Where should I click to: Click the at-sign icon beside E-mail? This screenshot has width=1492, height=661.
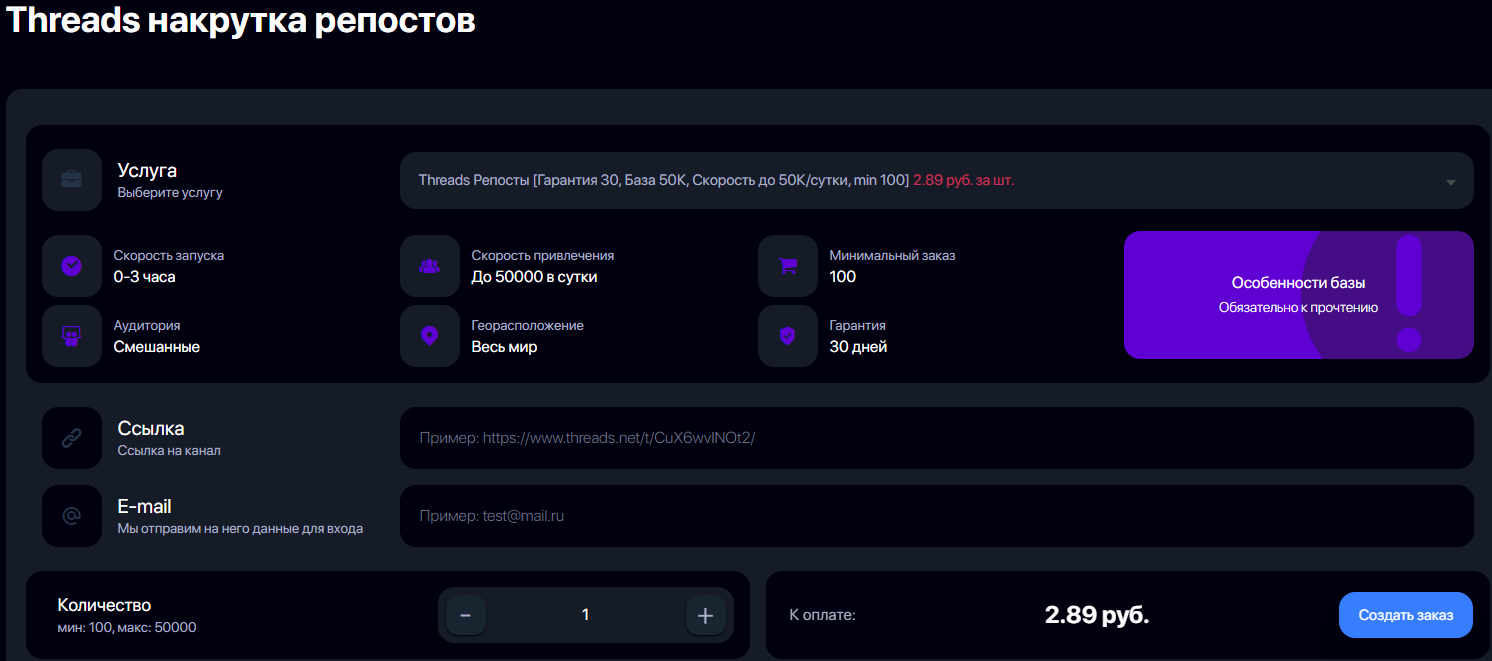pos(72,516)
